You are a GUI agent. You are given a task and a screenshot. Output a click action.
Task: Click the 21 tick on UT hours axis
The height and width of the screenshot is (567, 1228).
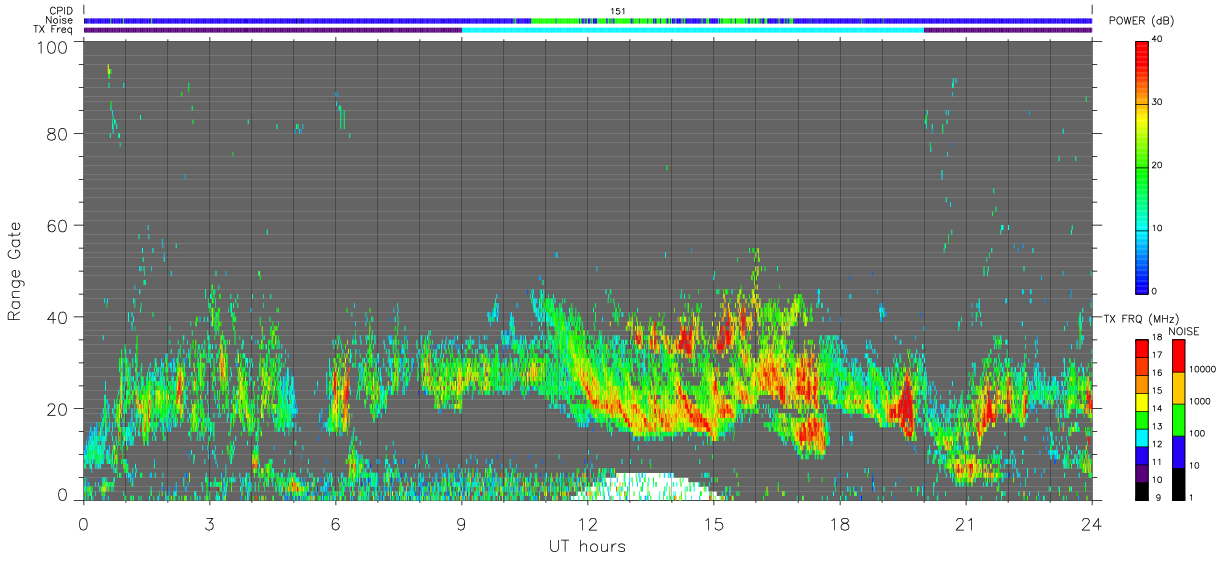pos(965,522)
